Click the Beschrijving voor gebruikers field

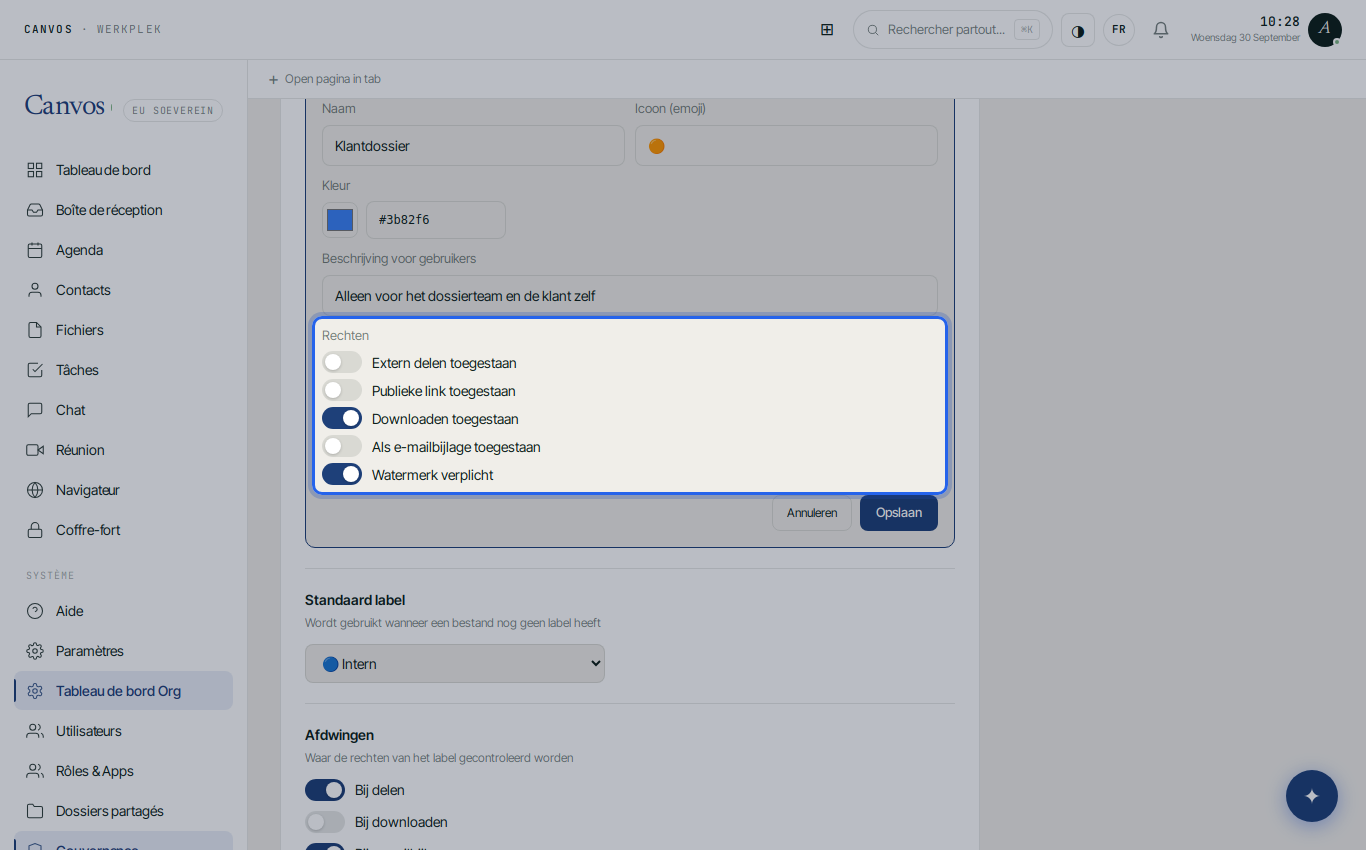[x=630, y=296]
